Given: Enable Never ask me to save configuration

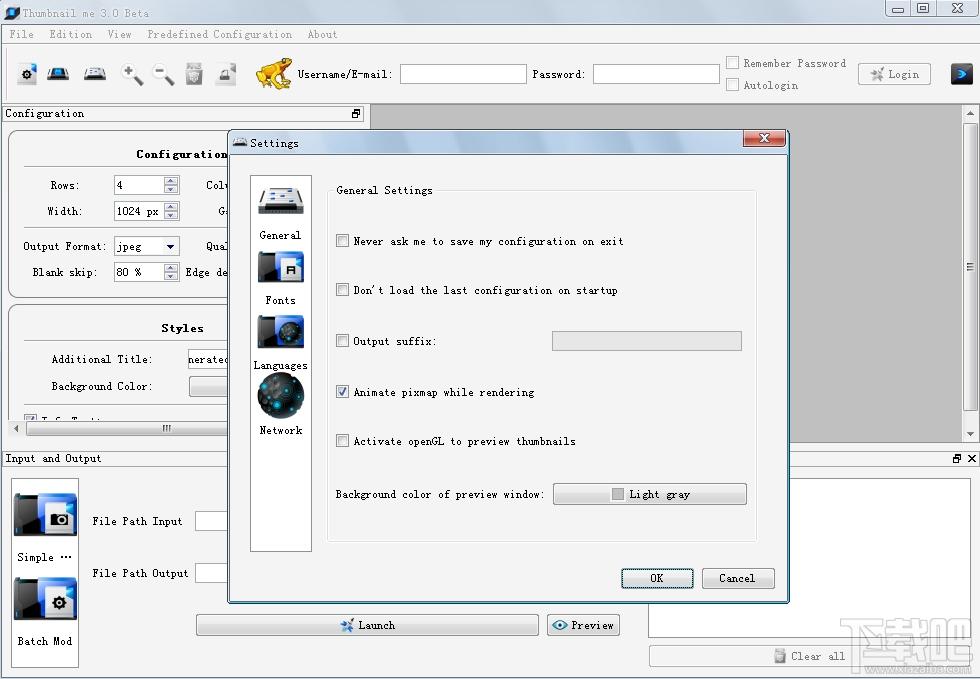Looking at the screenshot, I should coord(342,241).
